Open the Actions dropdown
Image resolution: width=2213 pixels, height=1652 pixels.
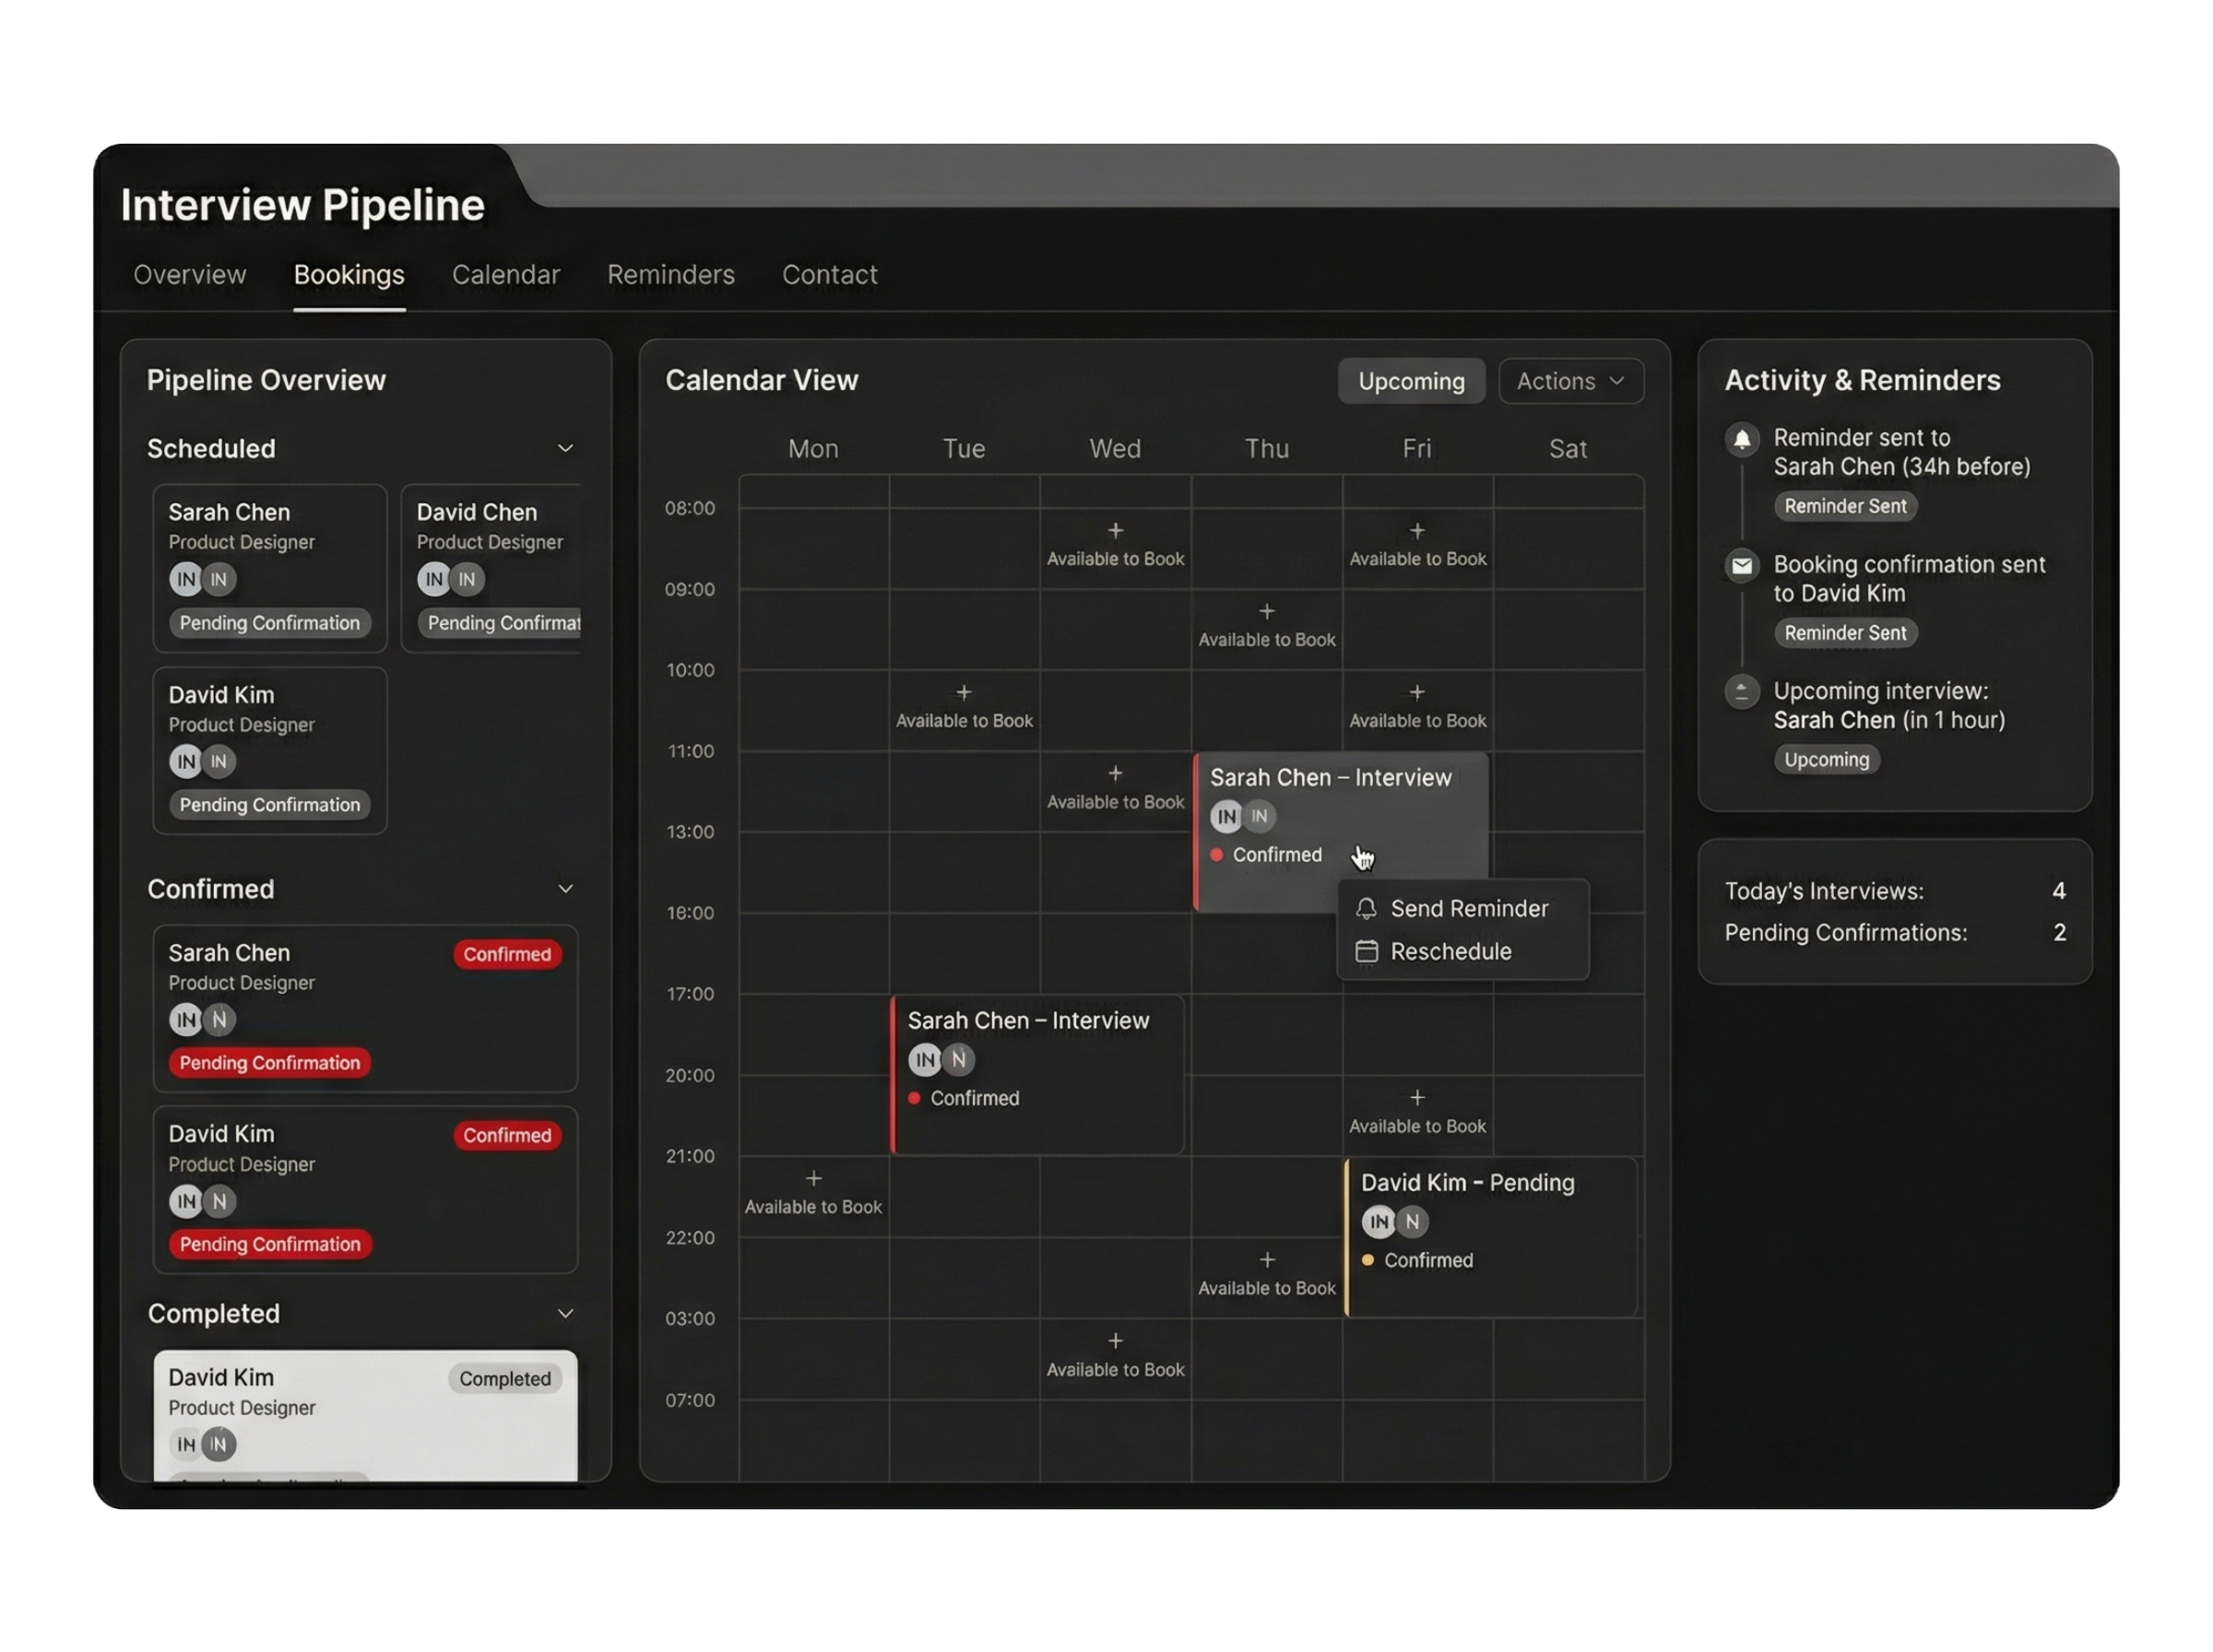click(x=1570, y=381)
